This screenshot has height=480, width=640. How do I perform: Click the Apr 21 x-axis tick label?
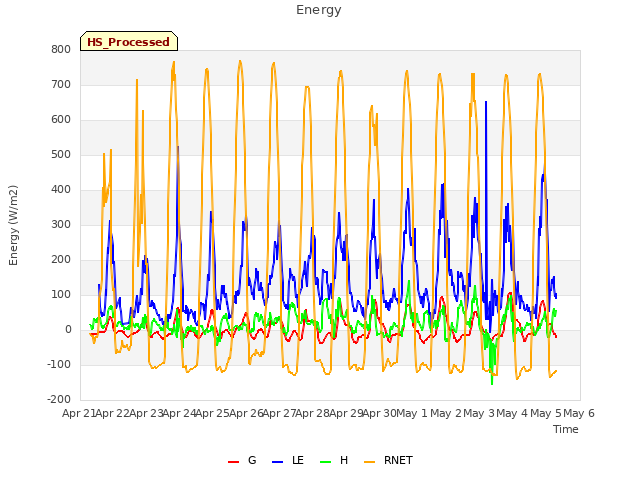point(79,413)
